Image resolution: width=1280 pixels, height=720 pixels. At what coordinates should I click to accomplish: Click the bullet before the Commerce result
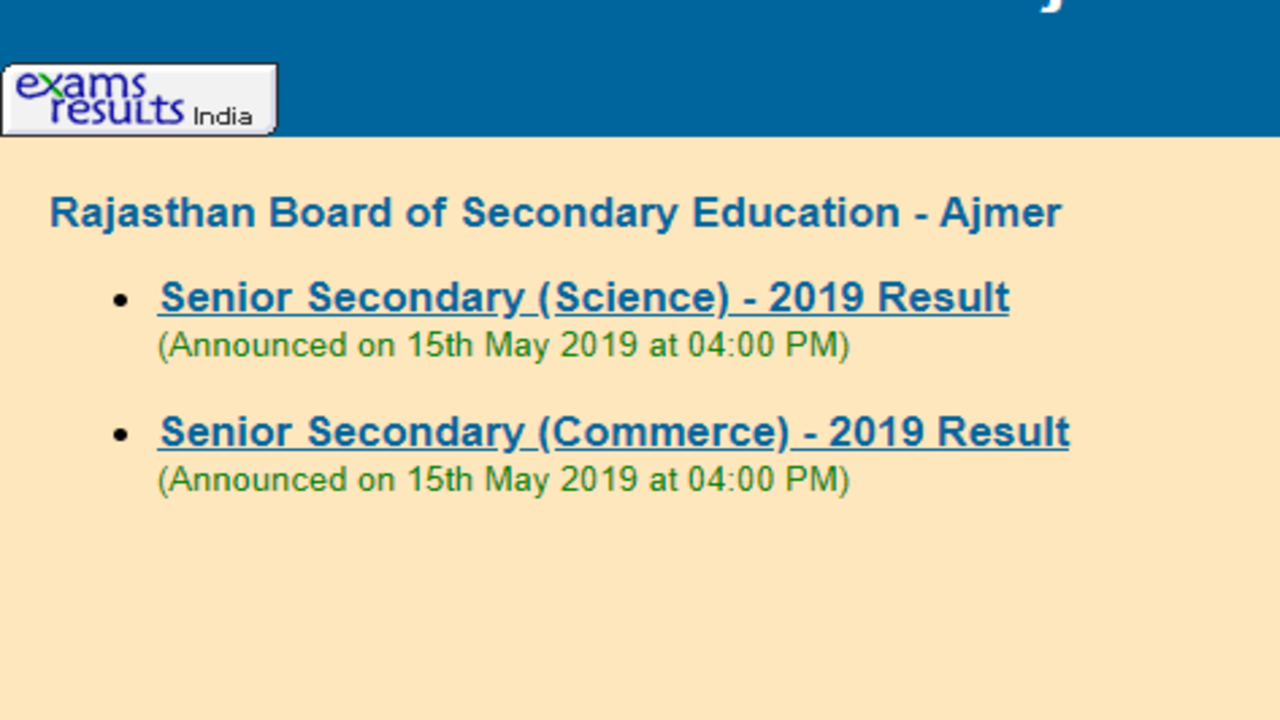click(122, 434)
